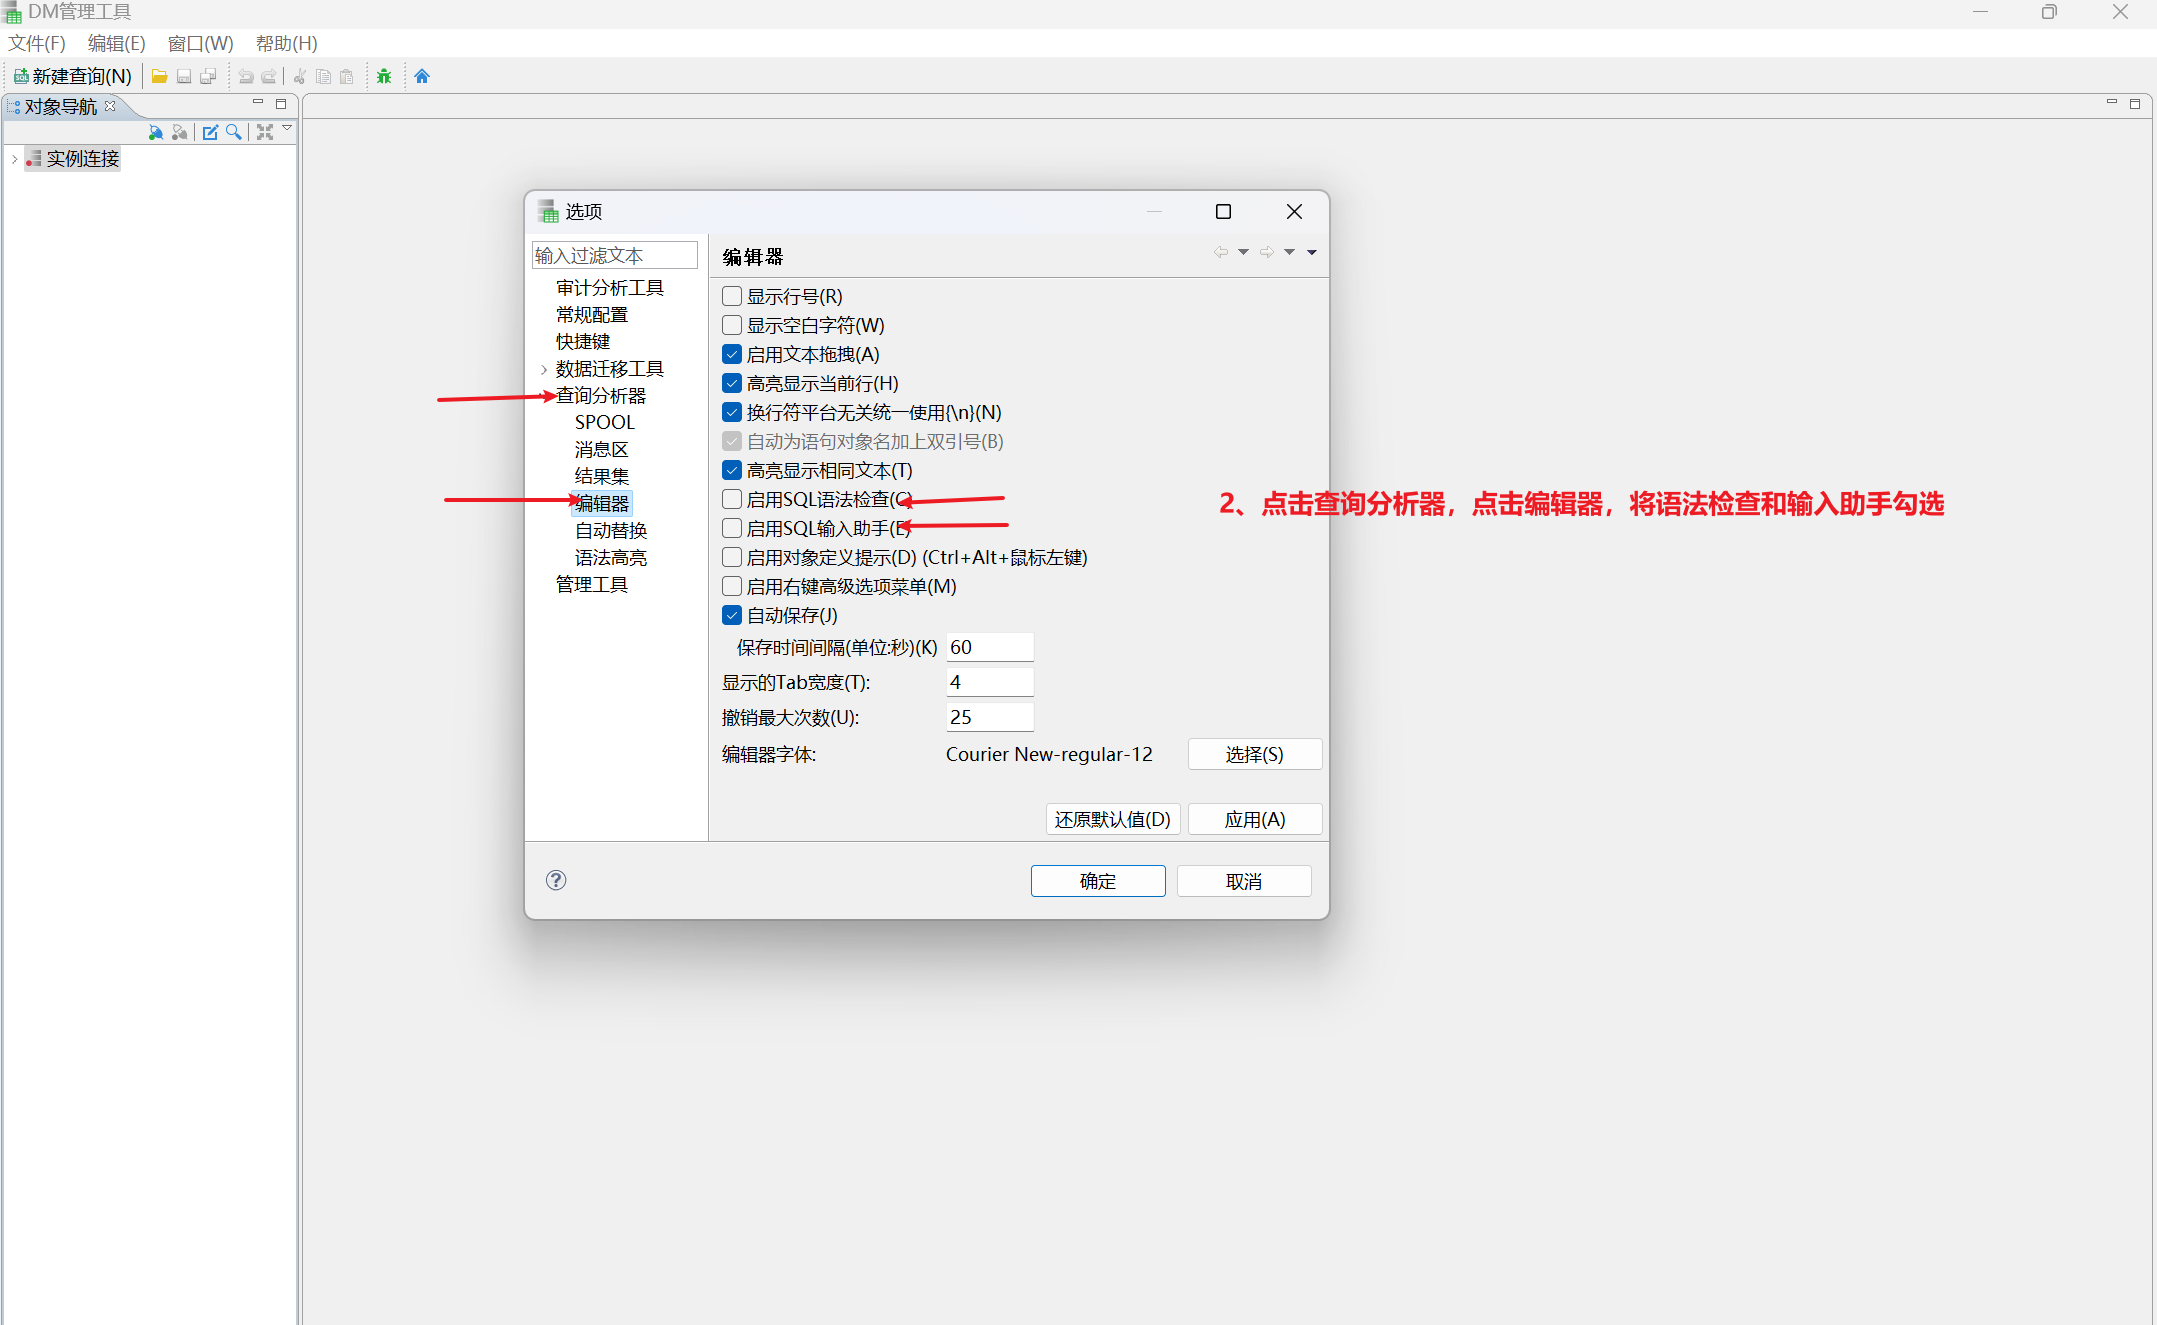
Task: Click the help question mark icon
Action: 556,880
